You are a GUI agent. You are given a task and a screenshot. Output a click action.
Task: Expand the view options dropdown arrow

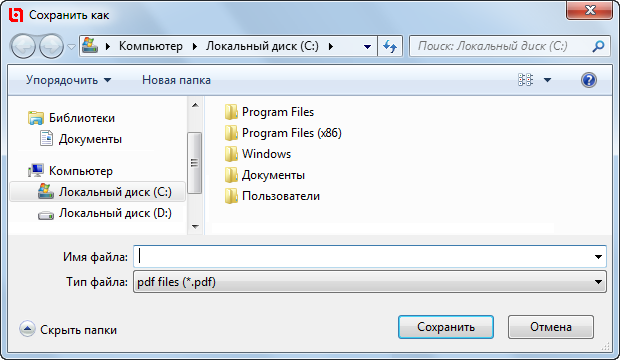[547, 80]
